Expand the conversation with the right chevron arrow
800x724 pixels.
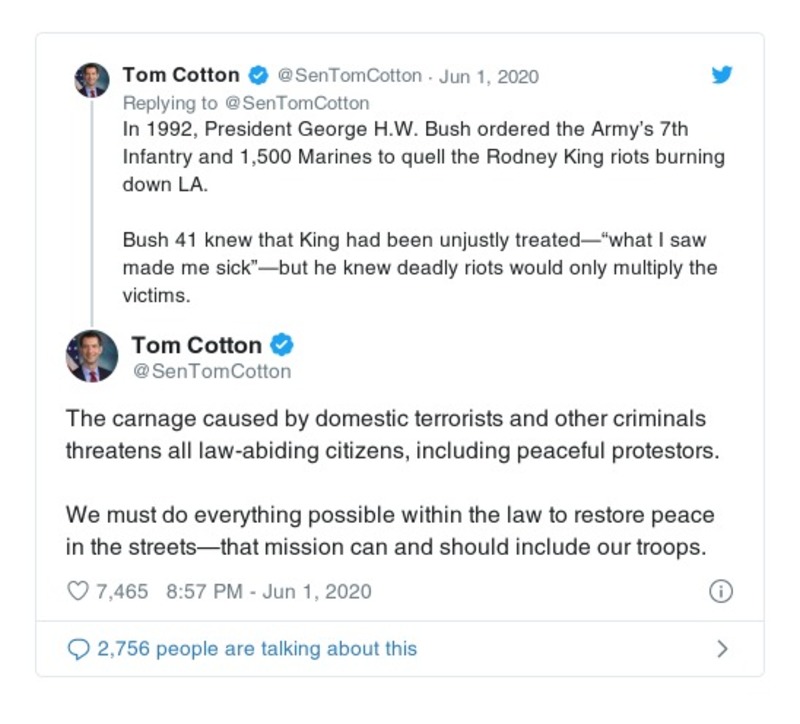[x=722, y=649]
